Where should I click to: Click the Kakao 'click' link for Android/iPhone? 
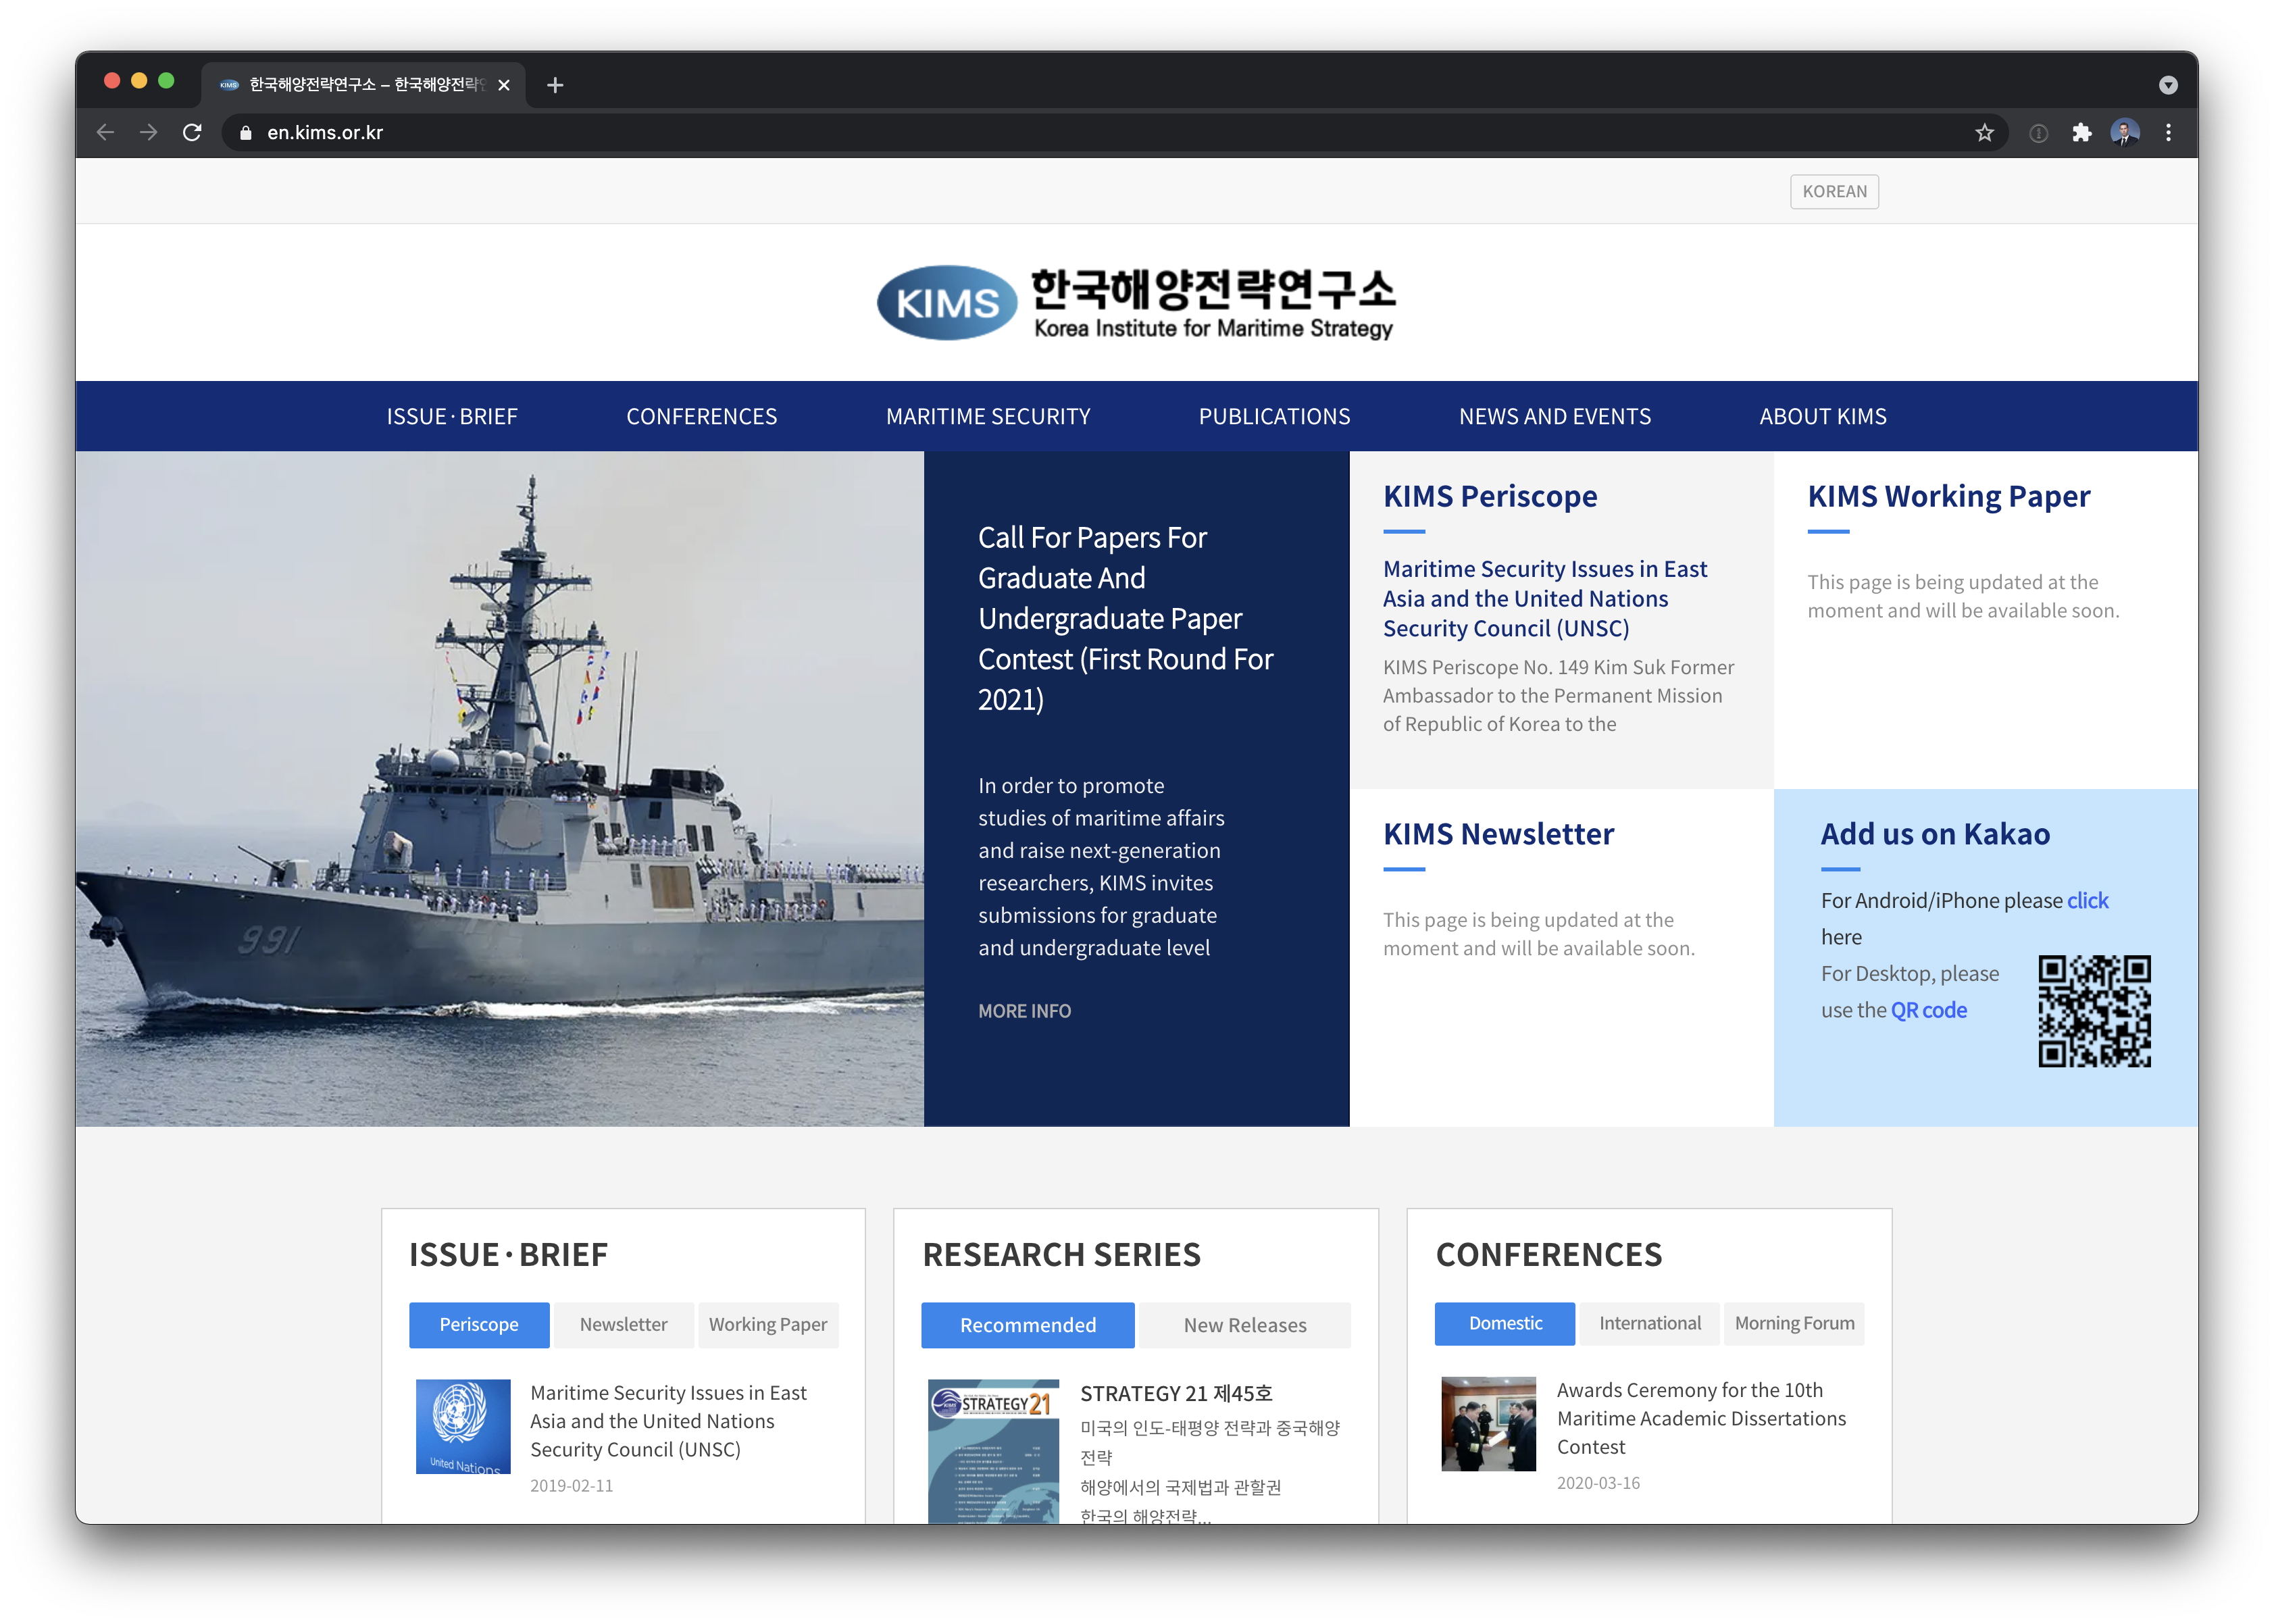tap(2088, 901)
